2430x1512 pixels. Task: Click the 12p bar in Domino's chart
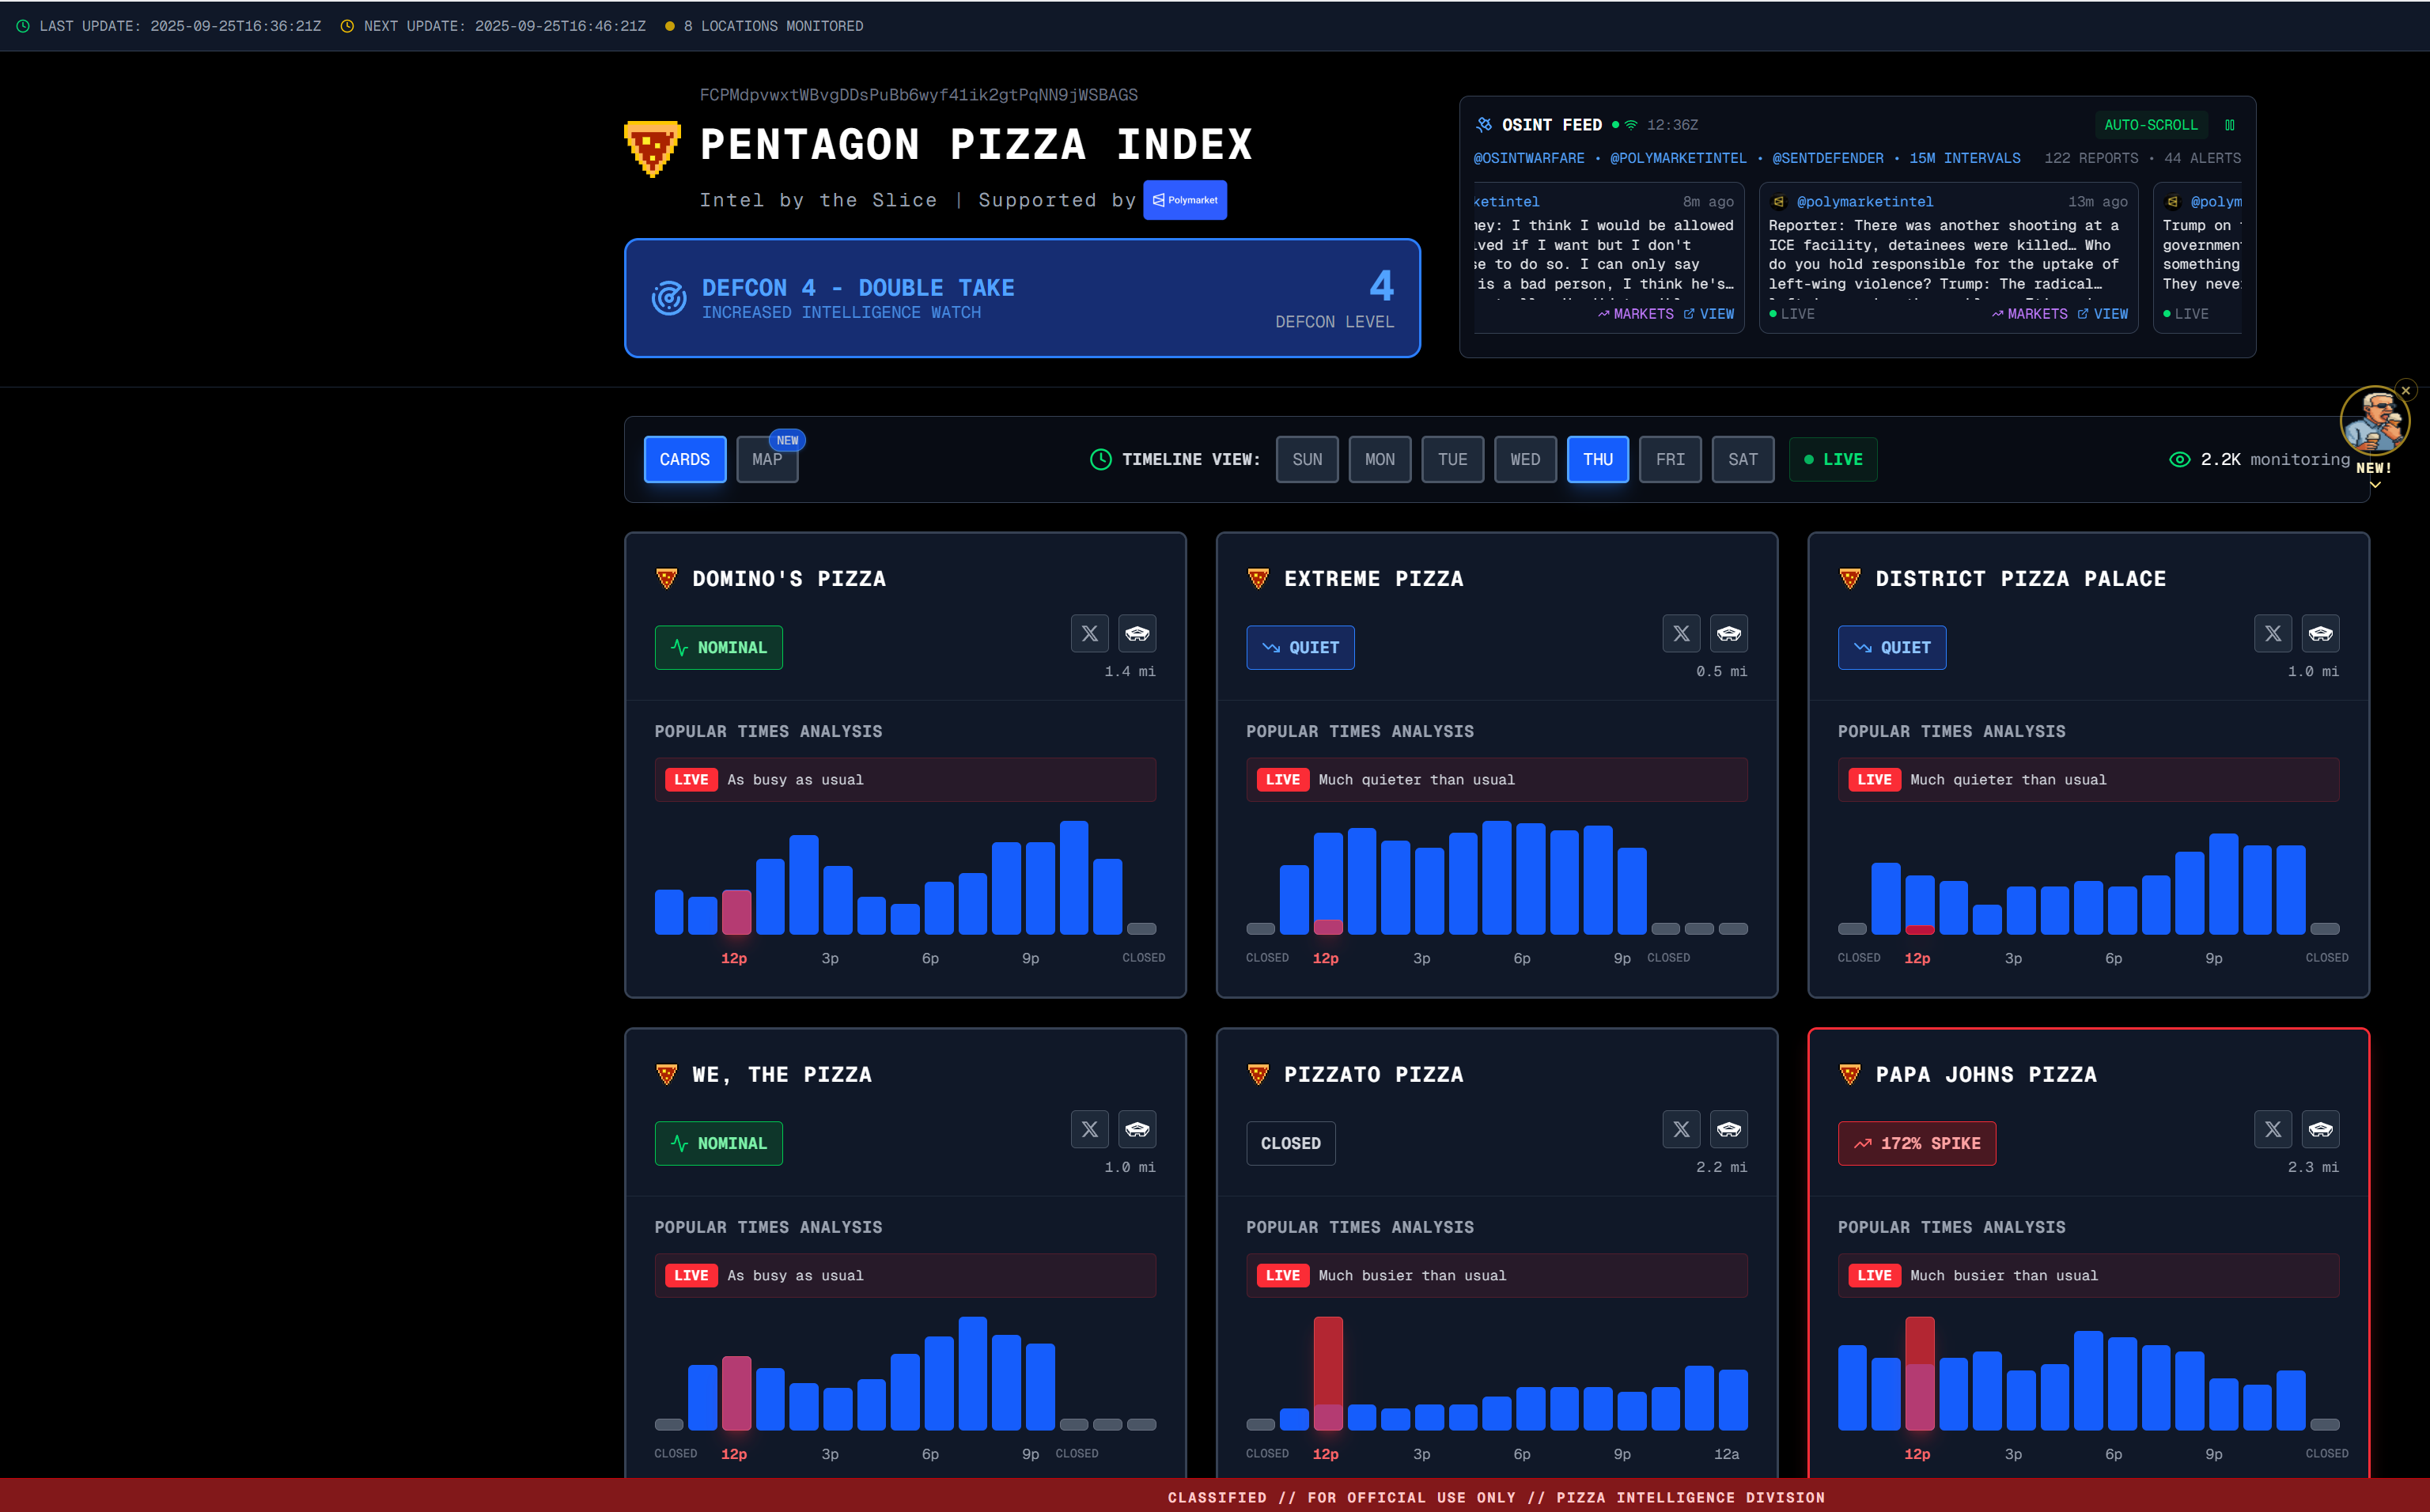pos(736,912)
